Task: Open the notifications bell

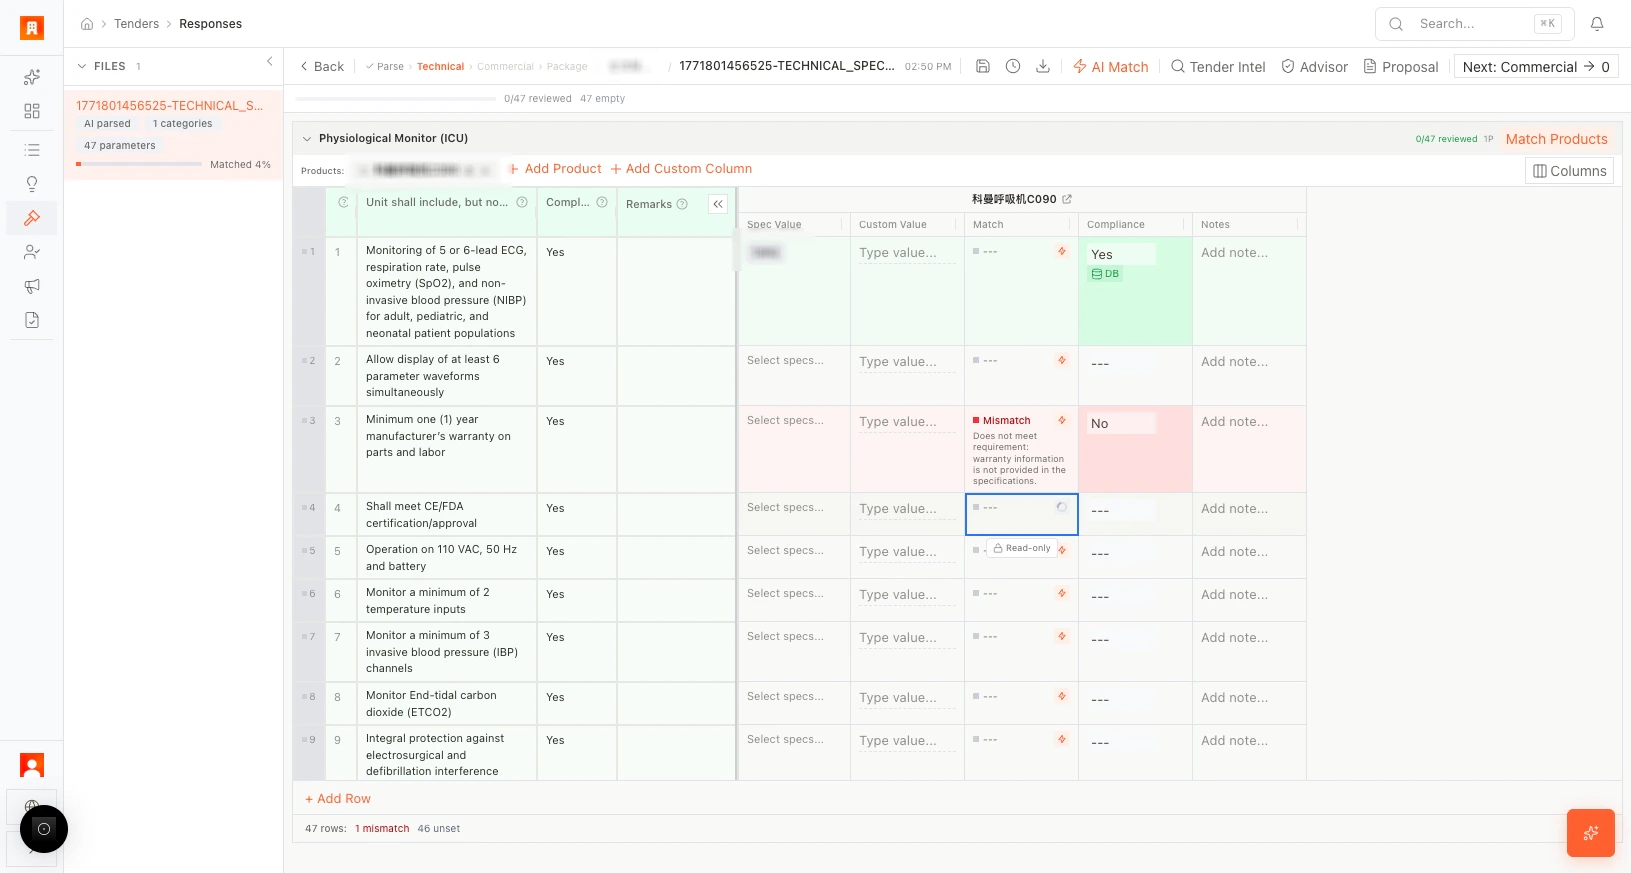Action: click(x=1597, y=24)
